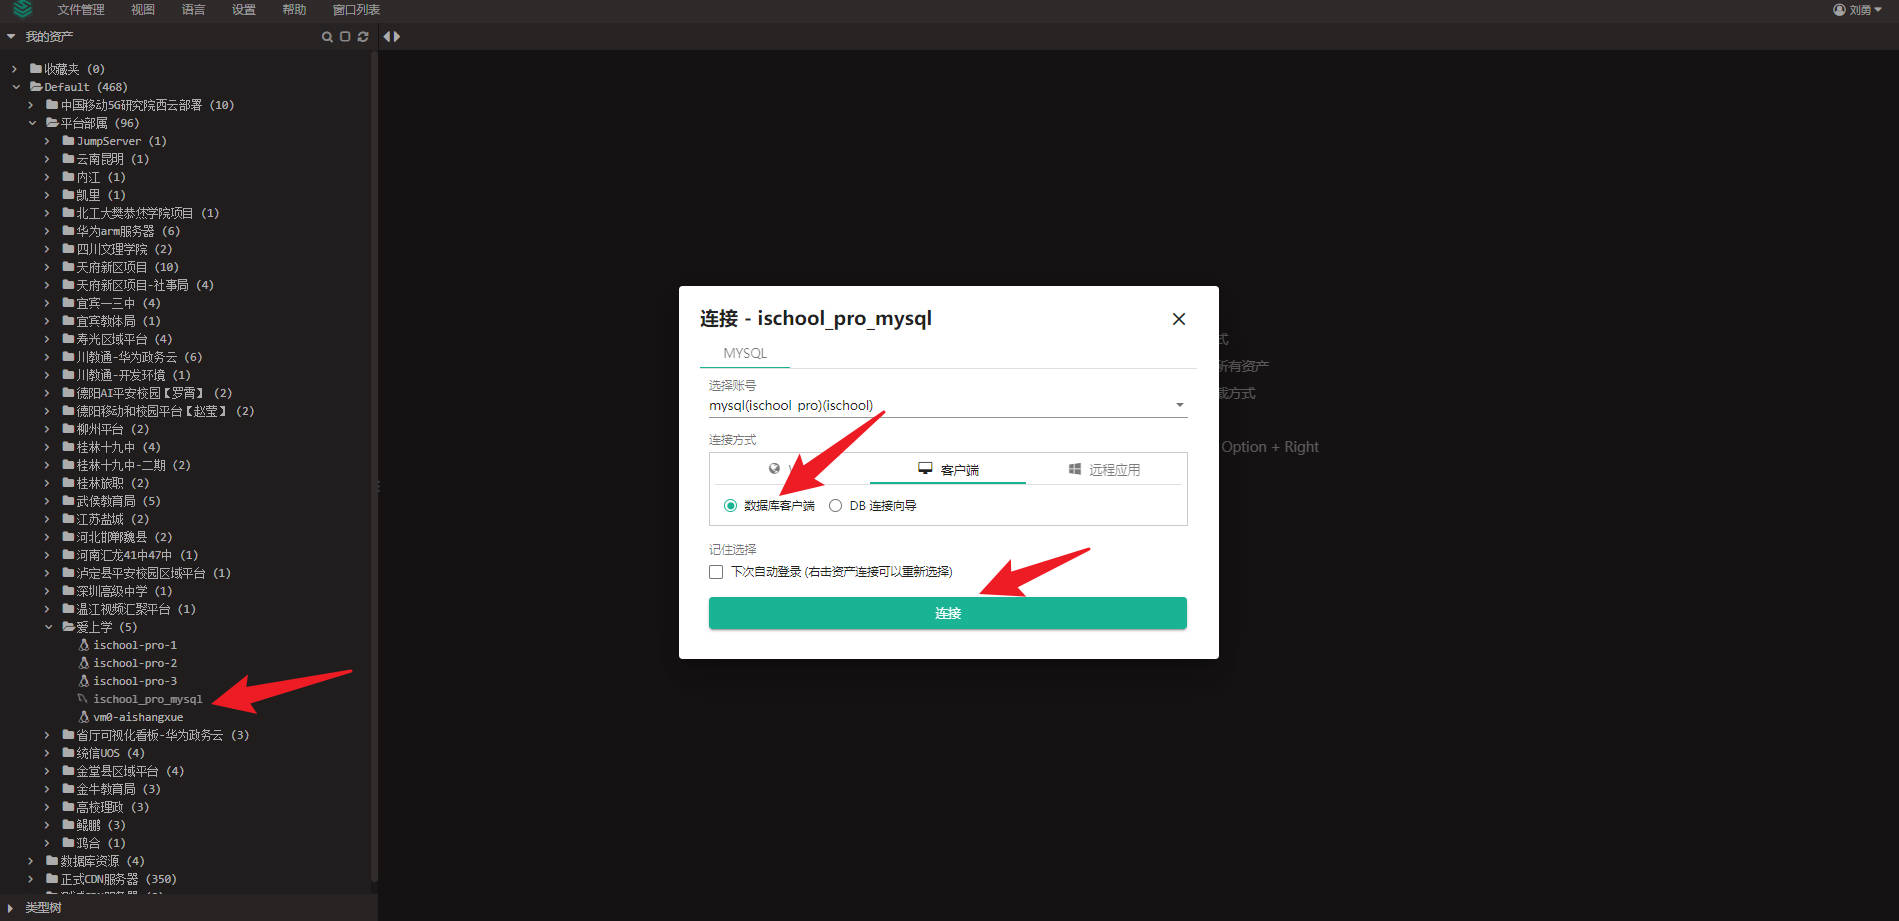Select the ischool-pro-1 Linux asset
This screenshot has height=921, width=1899.
[x=134, y=645]
